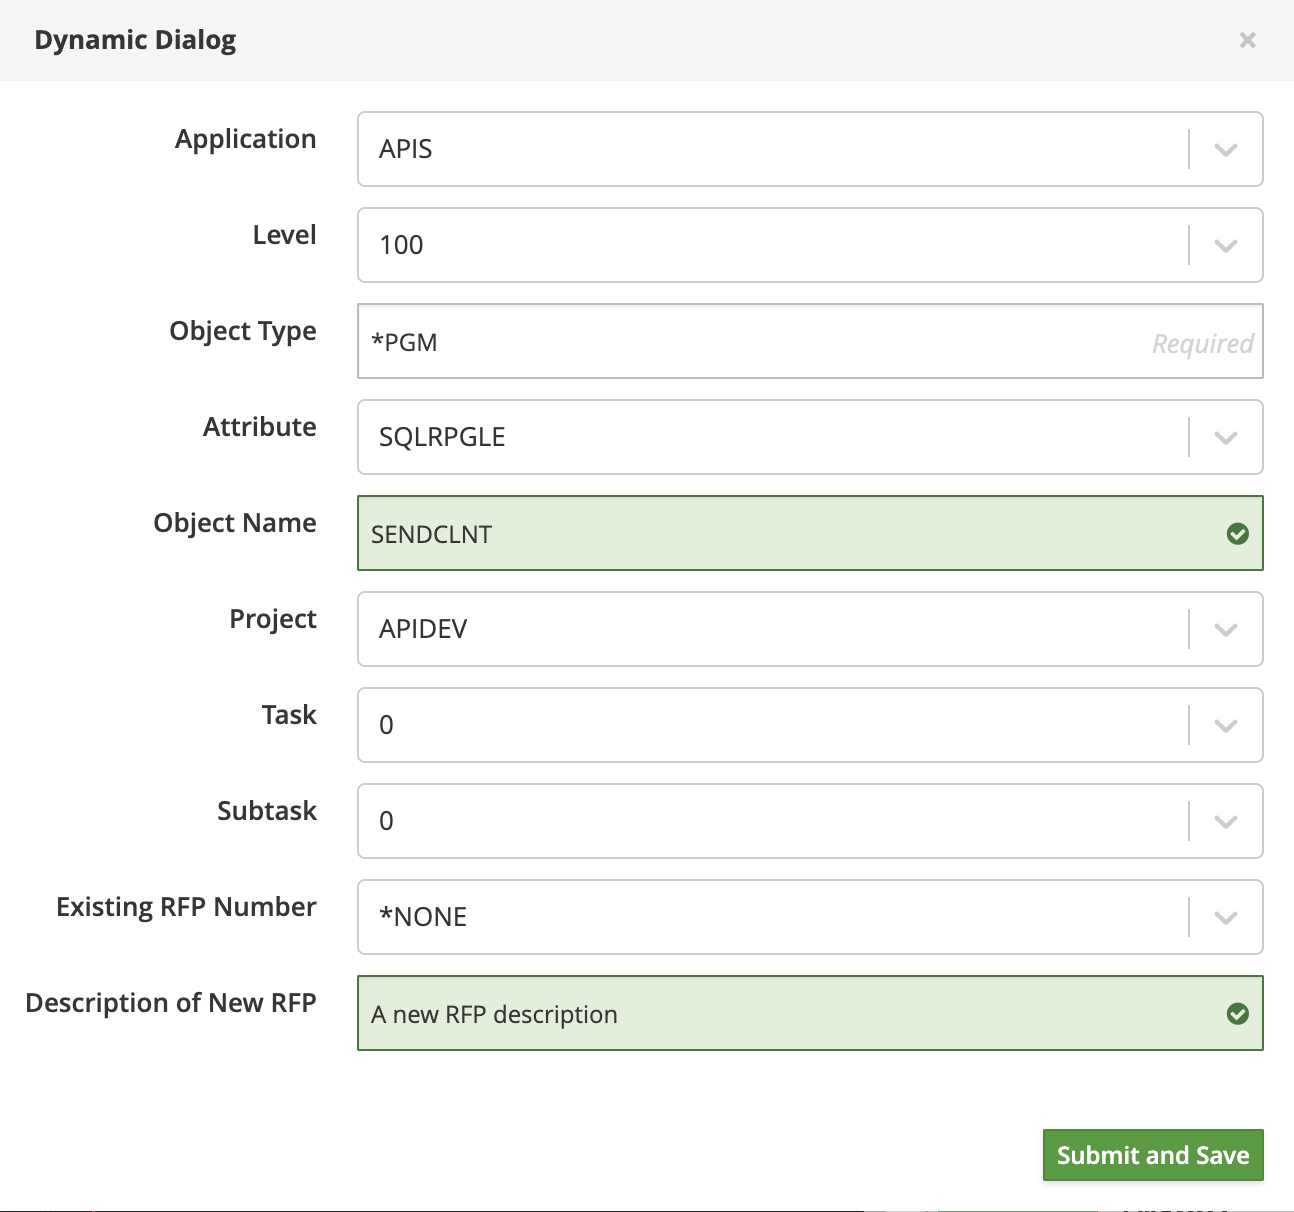Click the Dynamic Dialog title text

(135, 41)
